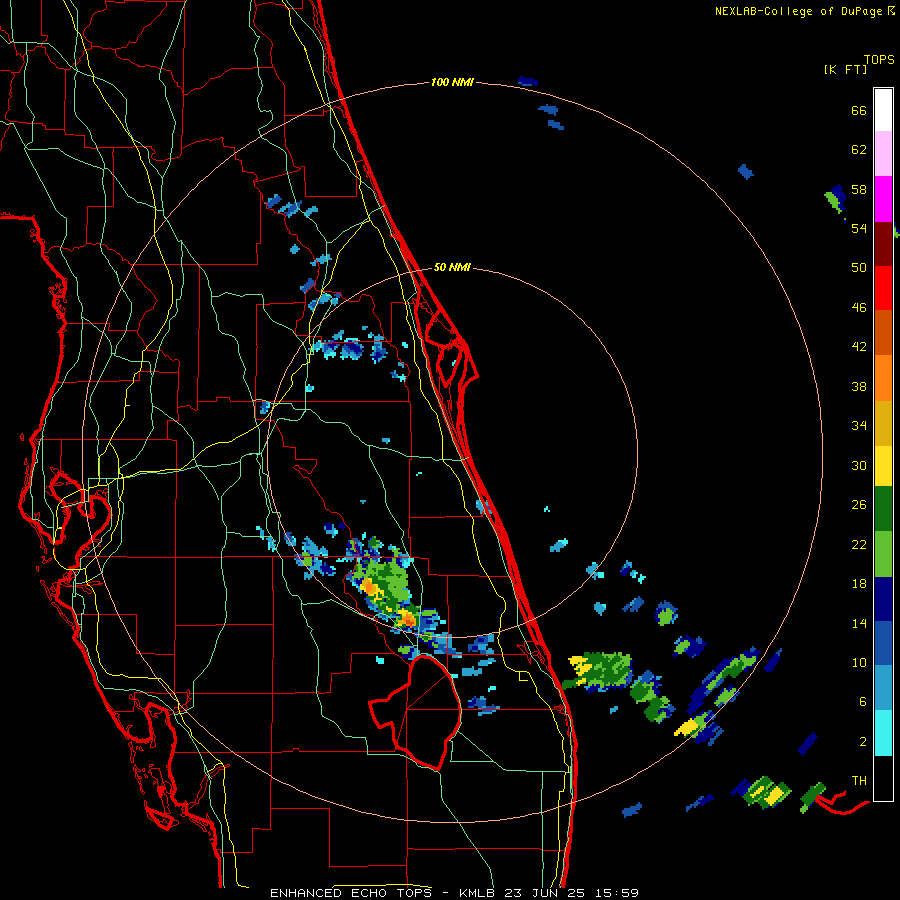Click the legend value "18"

(859, 584)
